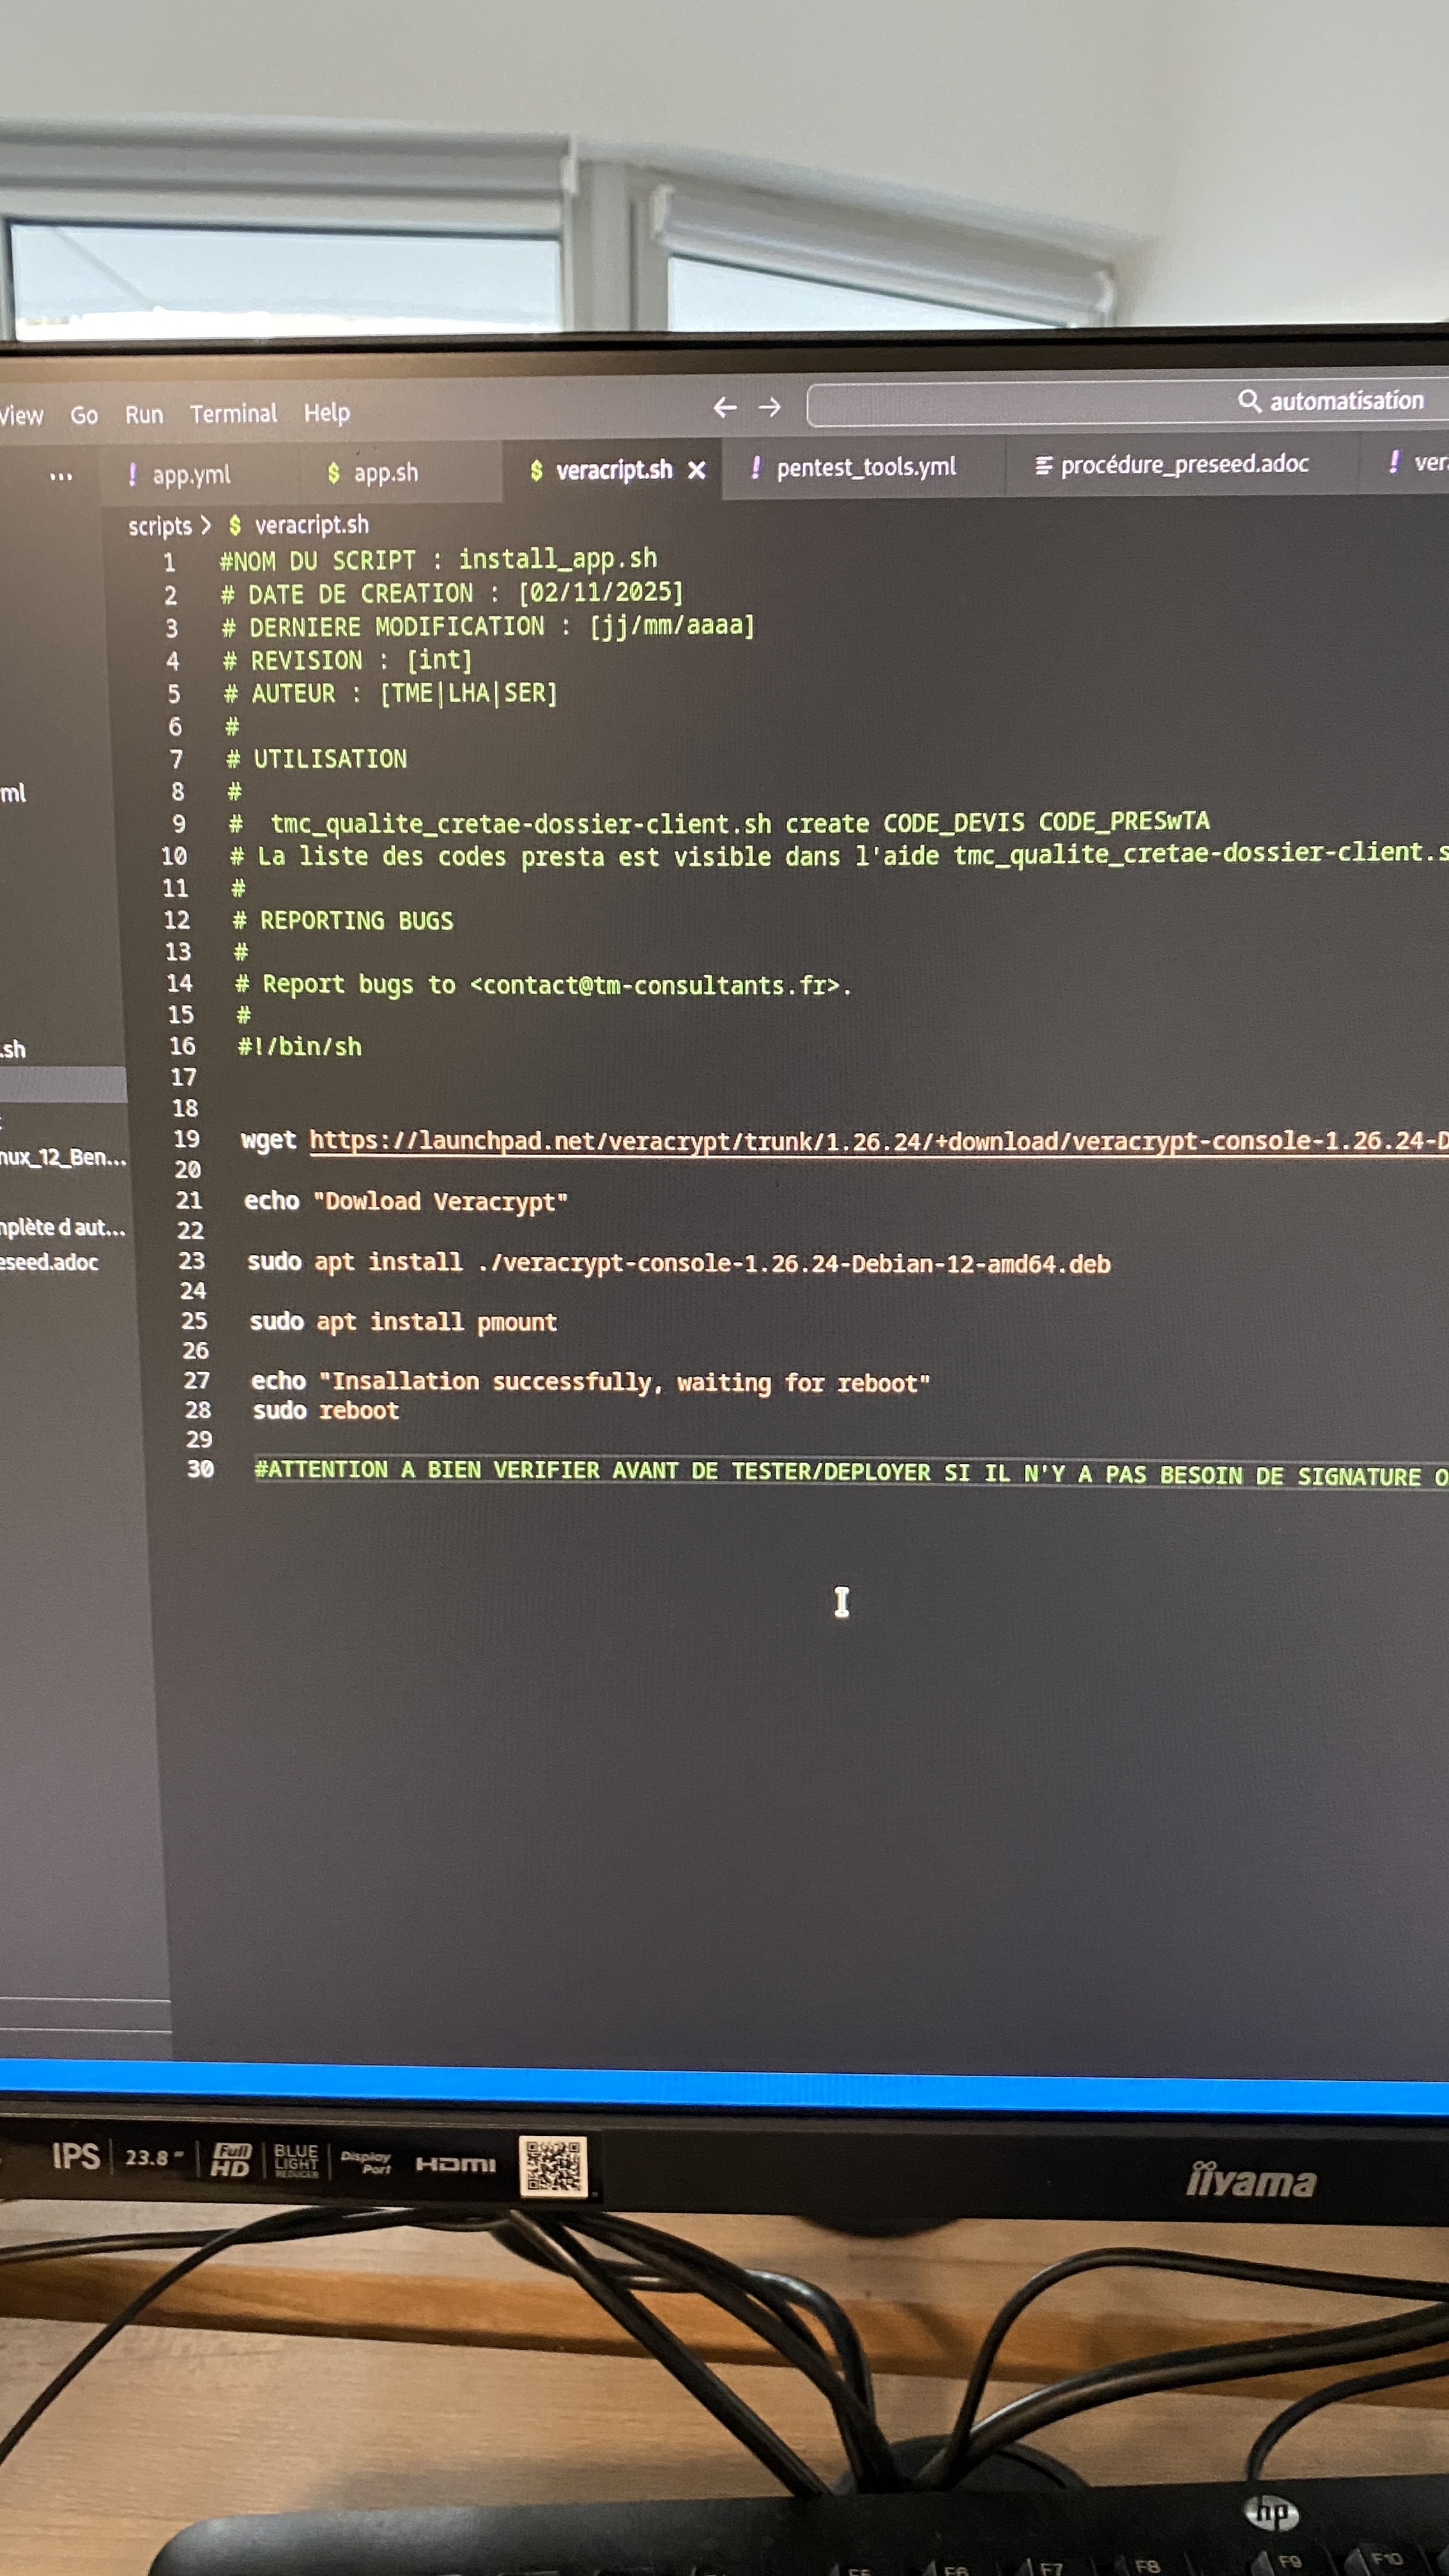Click the ATTENTION A BIEN VERIFIER comment
The height and width of the screenshot is (2576, 1449).
pyautogui.click(x=851, y=1473)
